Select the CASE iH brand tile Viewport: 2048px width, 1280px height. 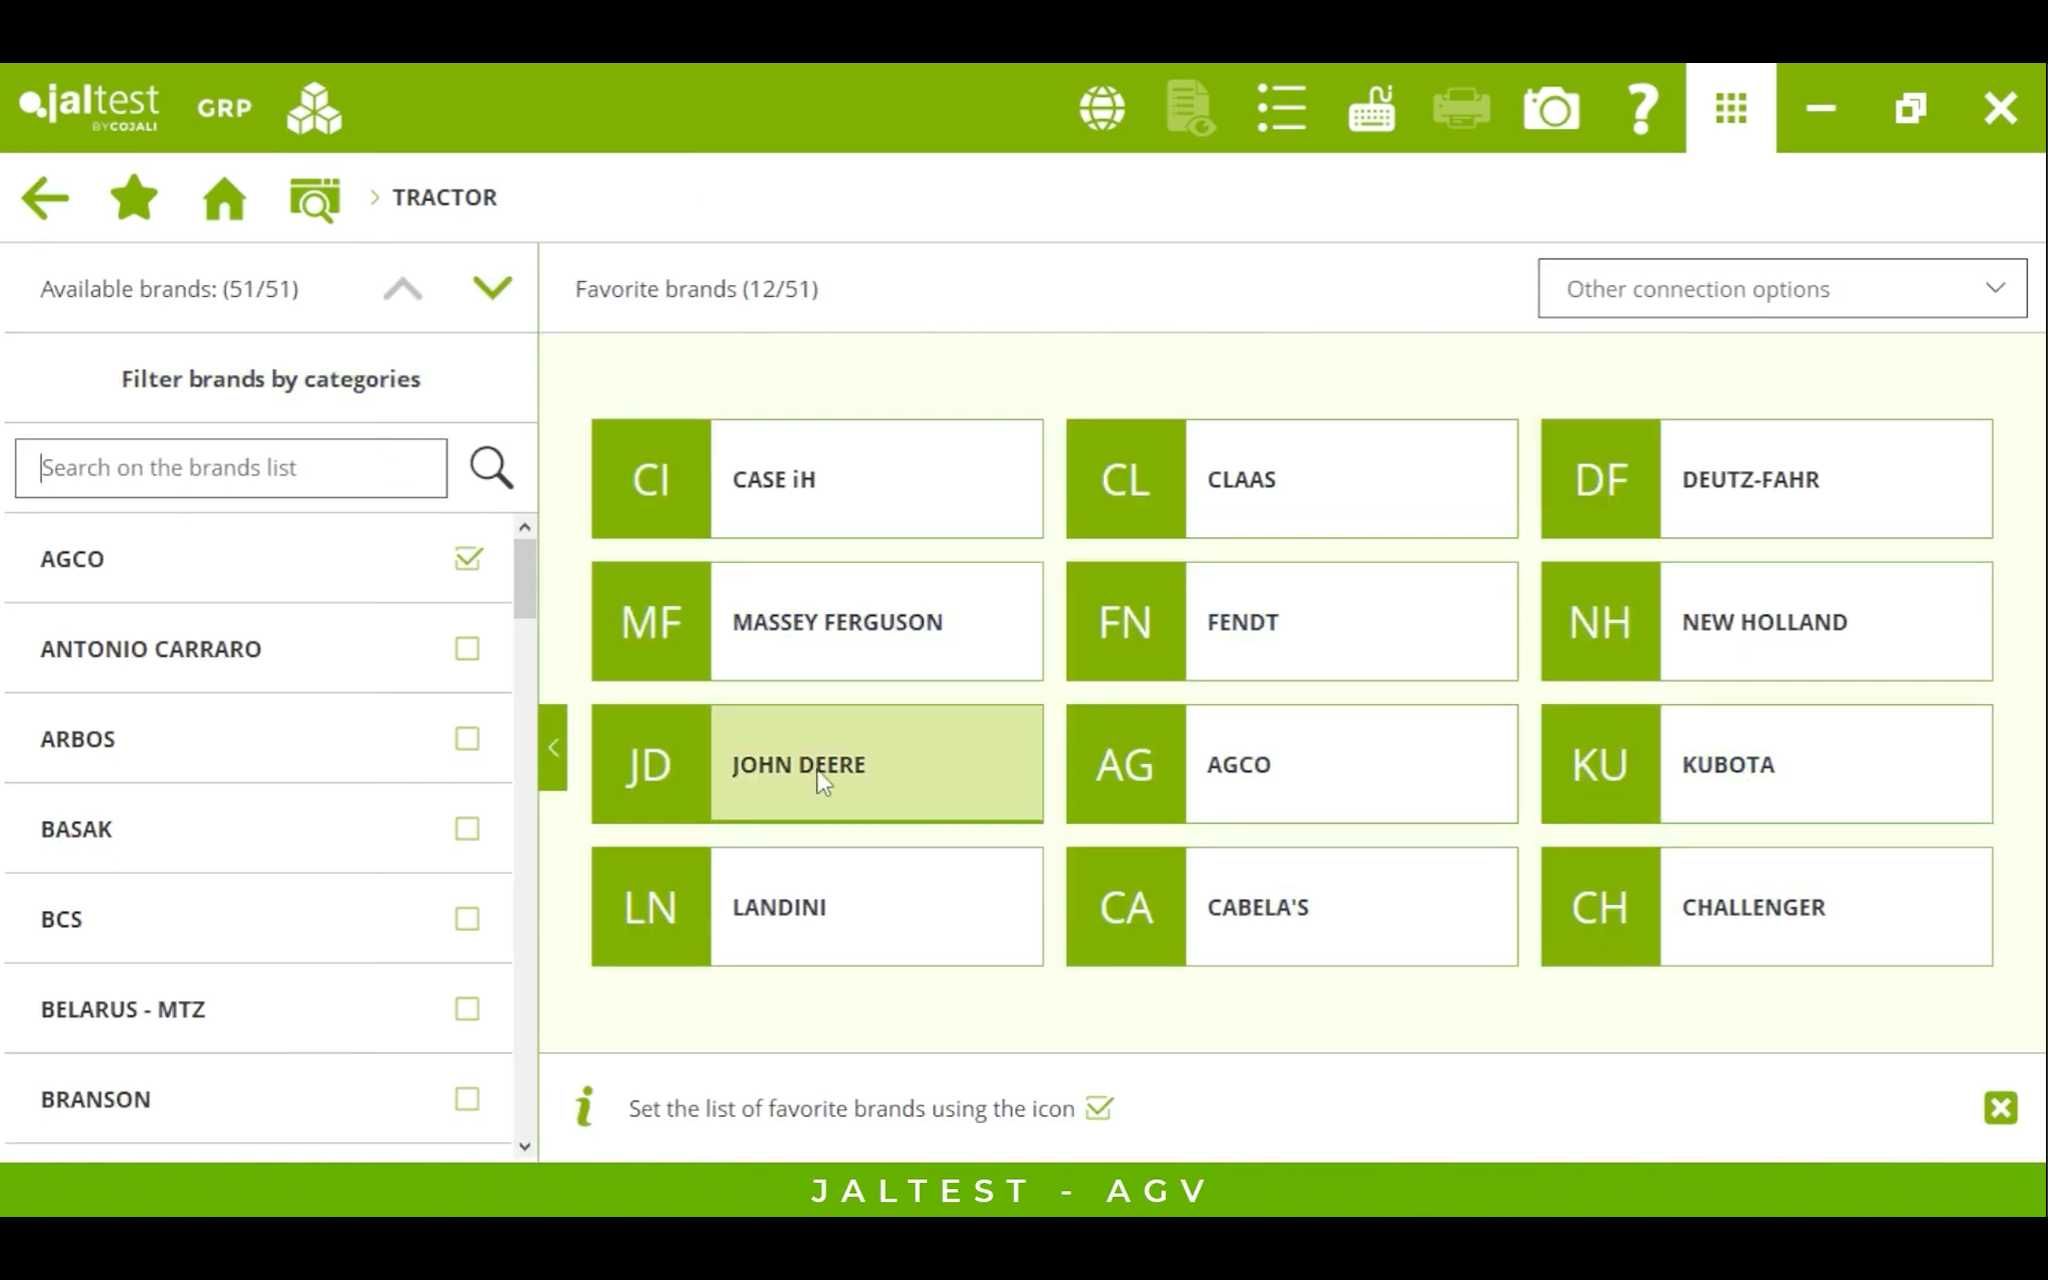[817, 479]
